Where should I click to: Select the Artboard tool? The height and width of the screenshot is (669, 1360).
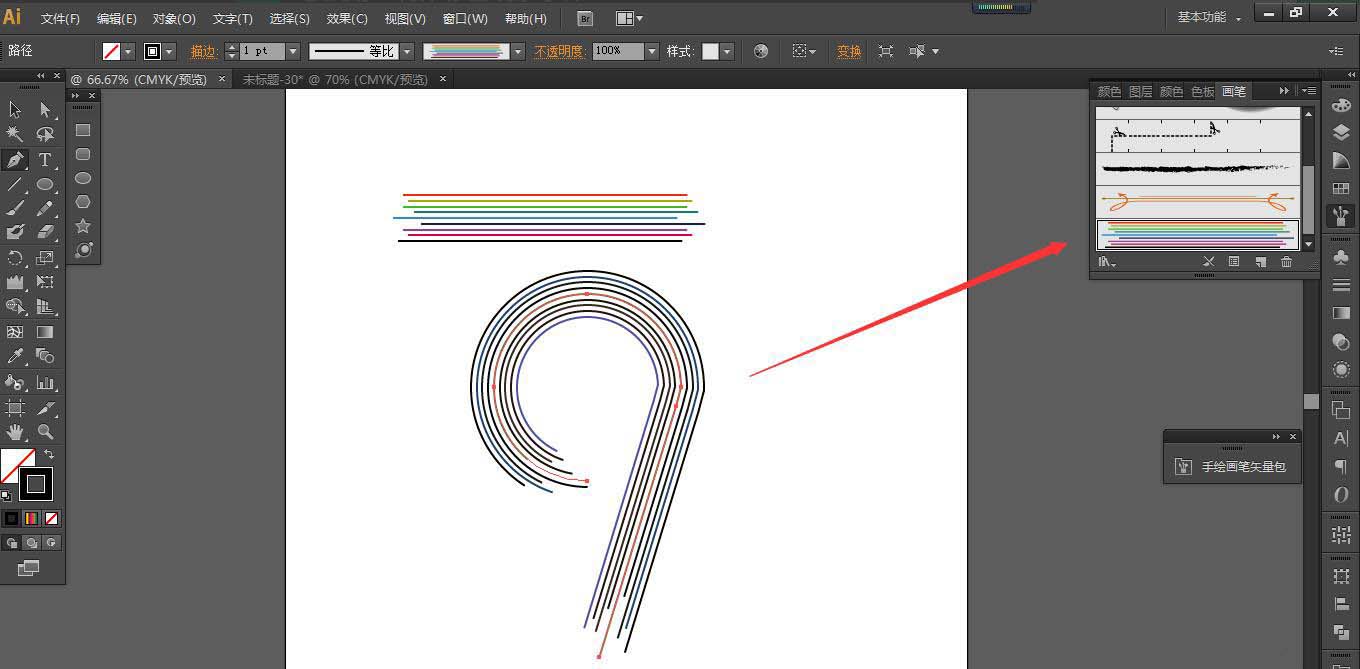point(15,408)
